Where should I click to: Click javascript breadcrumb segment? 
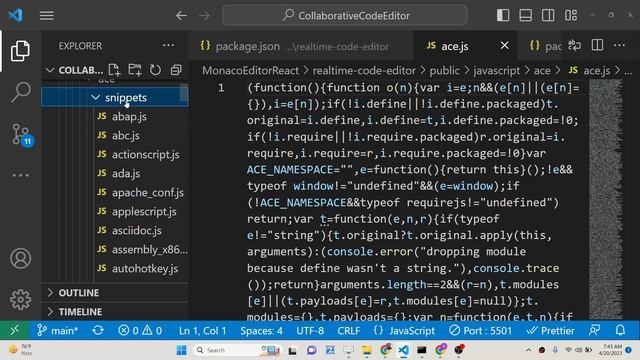click(x=496, y=71)
